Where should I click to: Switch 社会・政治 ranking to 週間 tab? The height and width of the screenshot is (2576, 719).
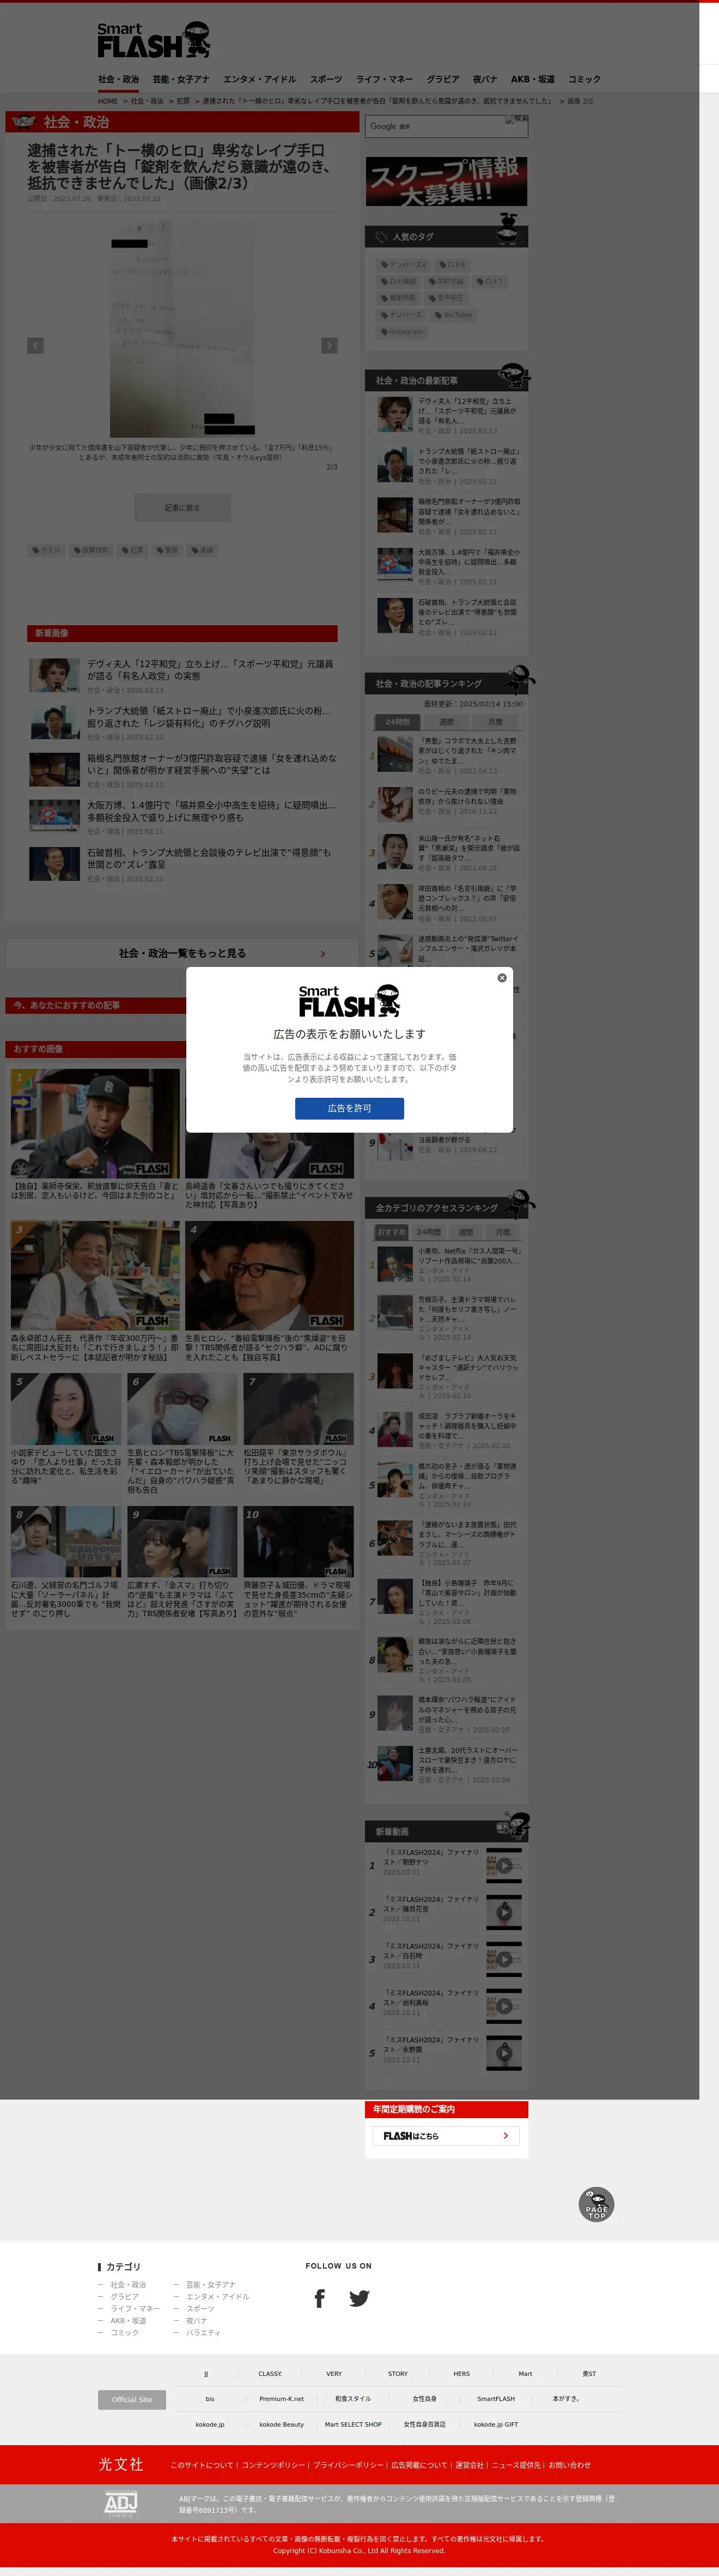click(446, 722)
